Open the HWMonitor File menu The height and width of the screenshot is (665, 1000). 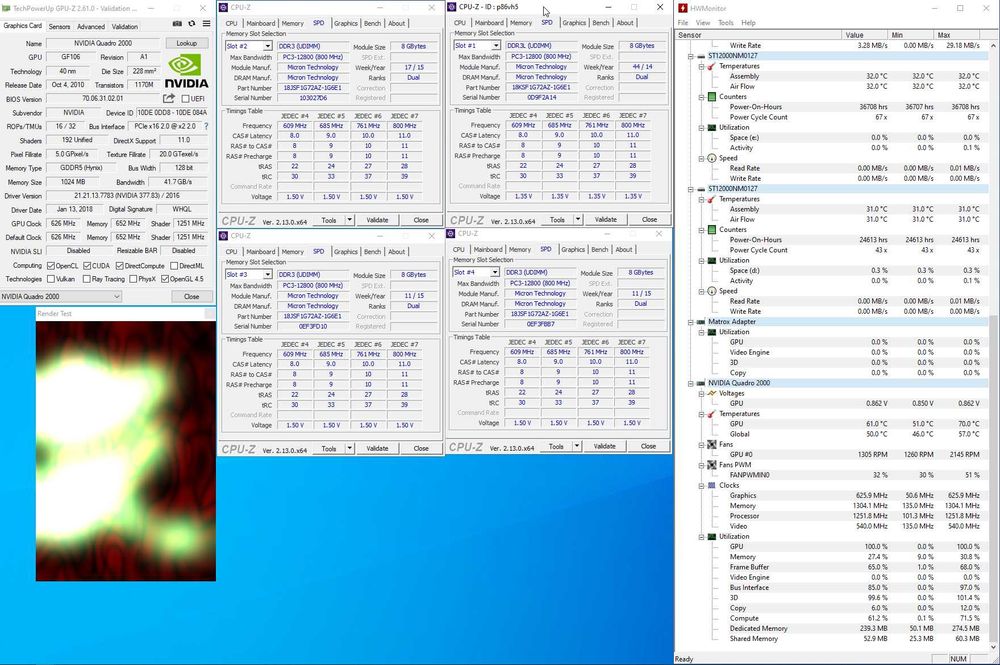click(683, 22)
